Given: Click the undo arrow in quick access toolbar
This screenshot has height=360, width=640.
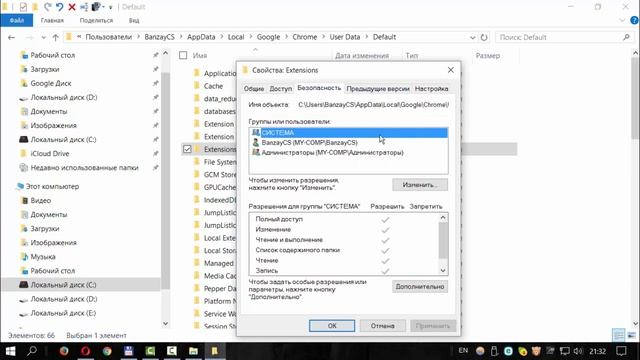Looking at the screenshot, I should click(x=60, y=7).
